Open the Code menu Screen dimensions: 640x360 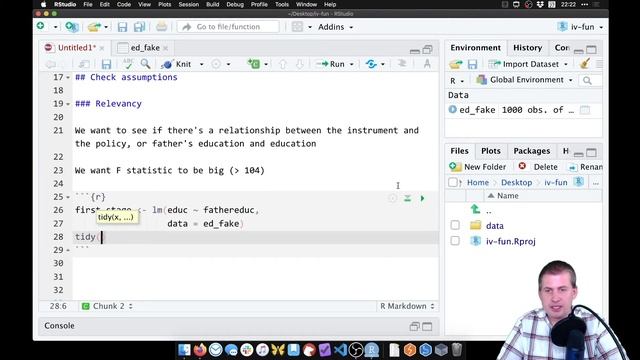click(x=124, y=4)
